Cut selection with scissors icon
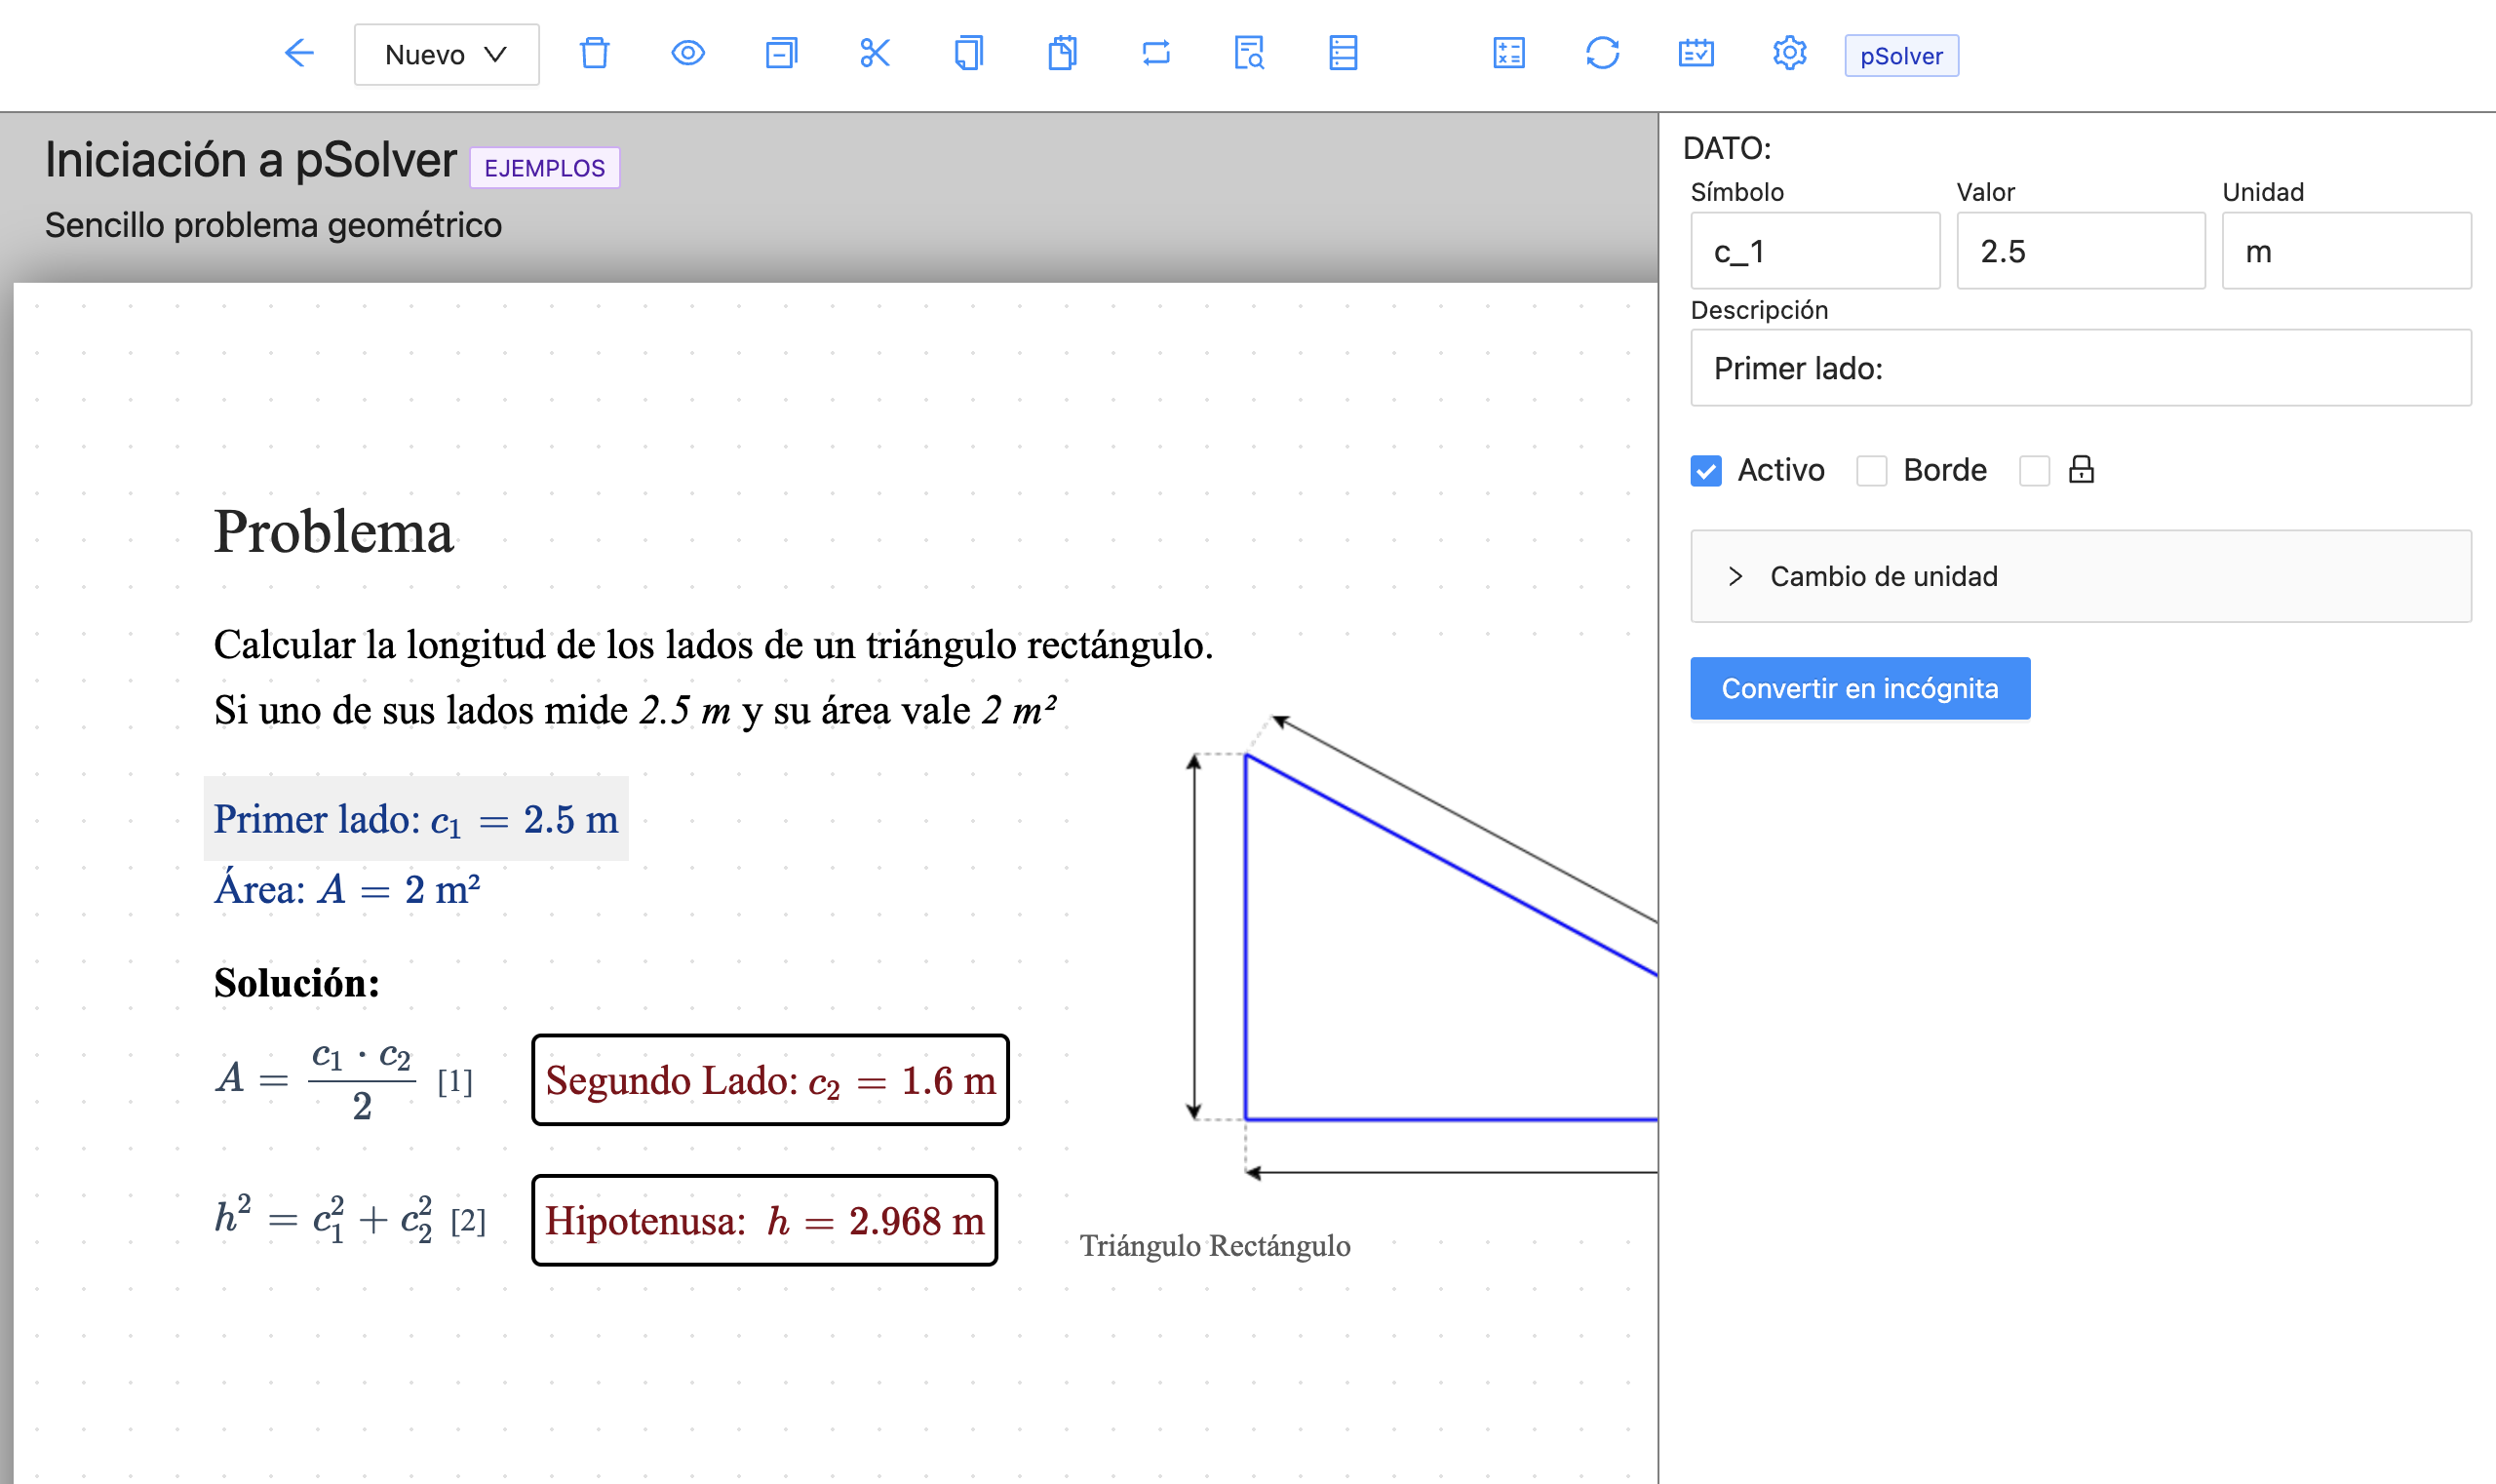 (x=875, y=53)
